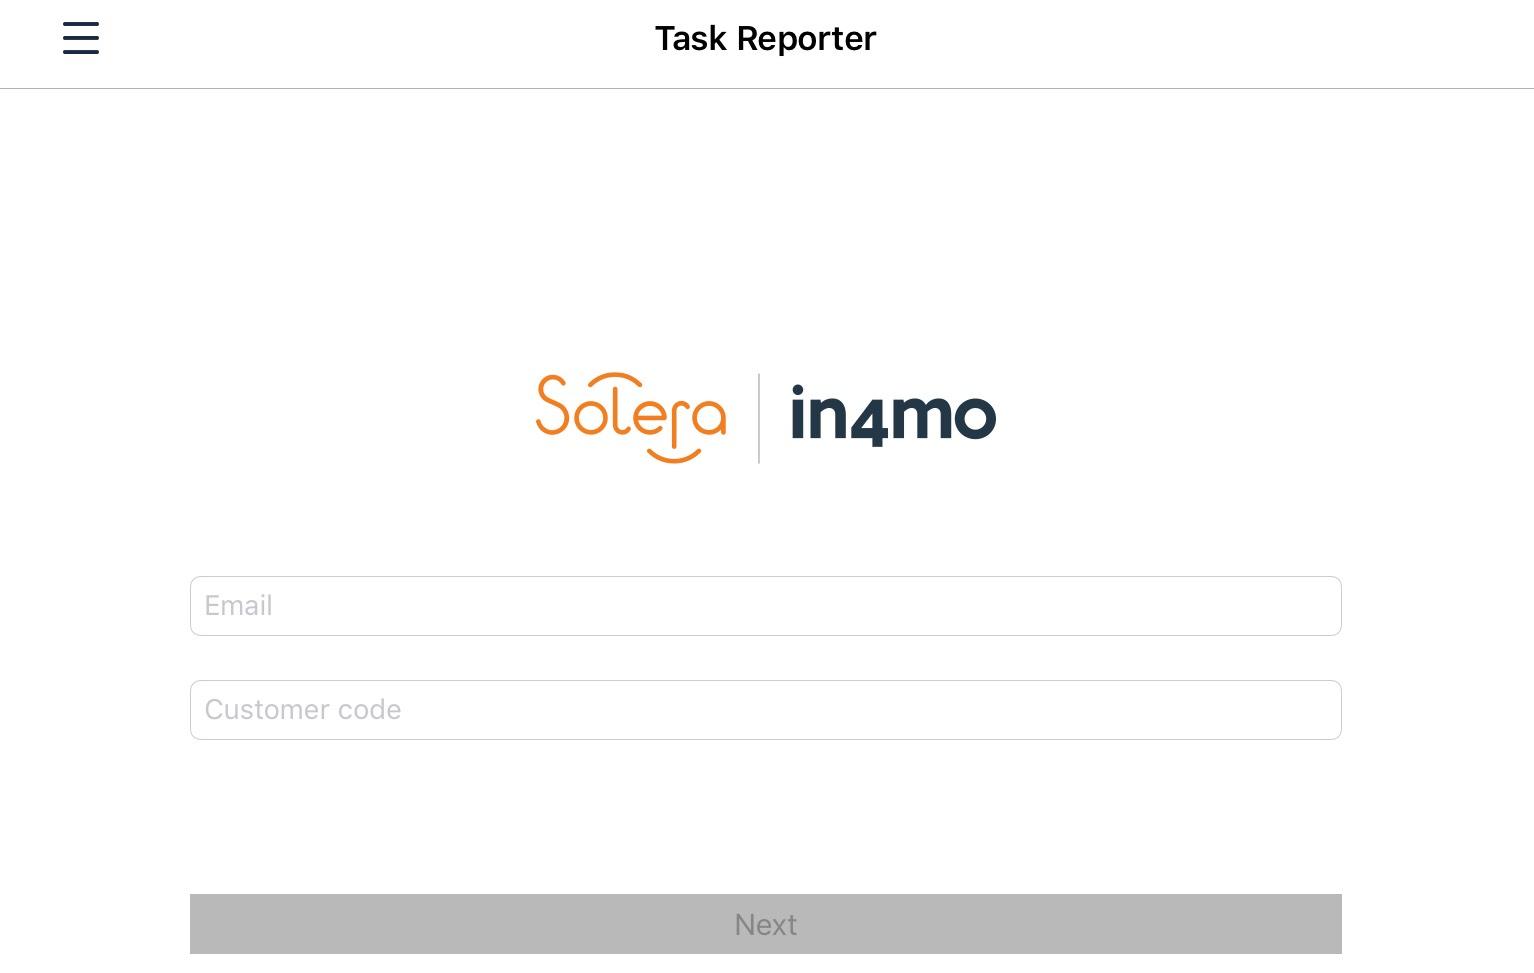Screen dimensions: 1534x973
Task: Click the orange Solera wordmark
Action: pos(631,416)
